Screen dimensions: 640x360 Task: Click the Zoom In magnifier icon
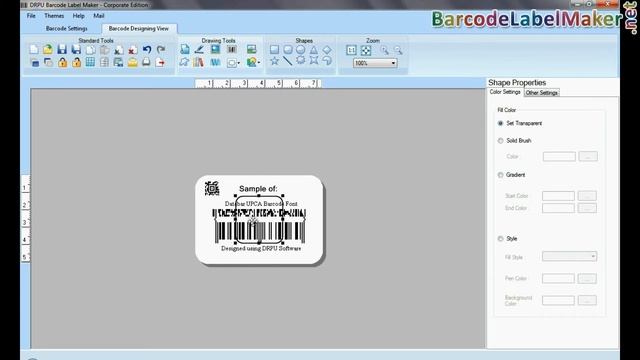click(x=384, y=50)
